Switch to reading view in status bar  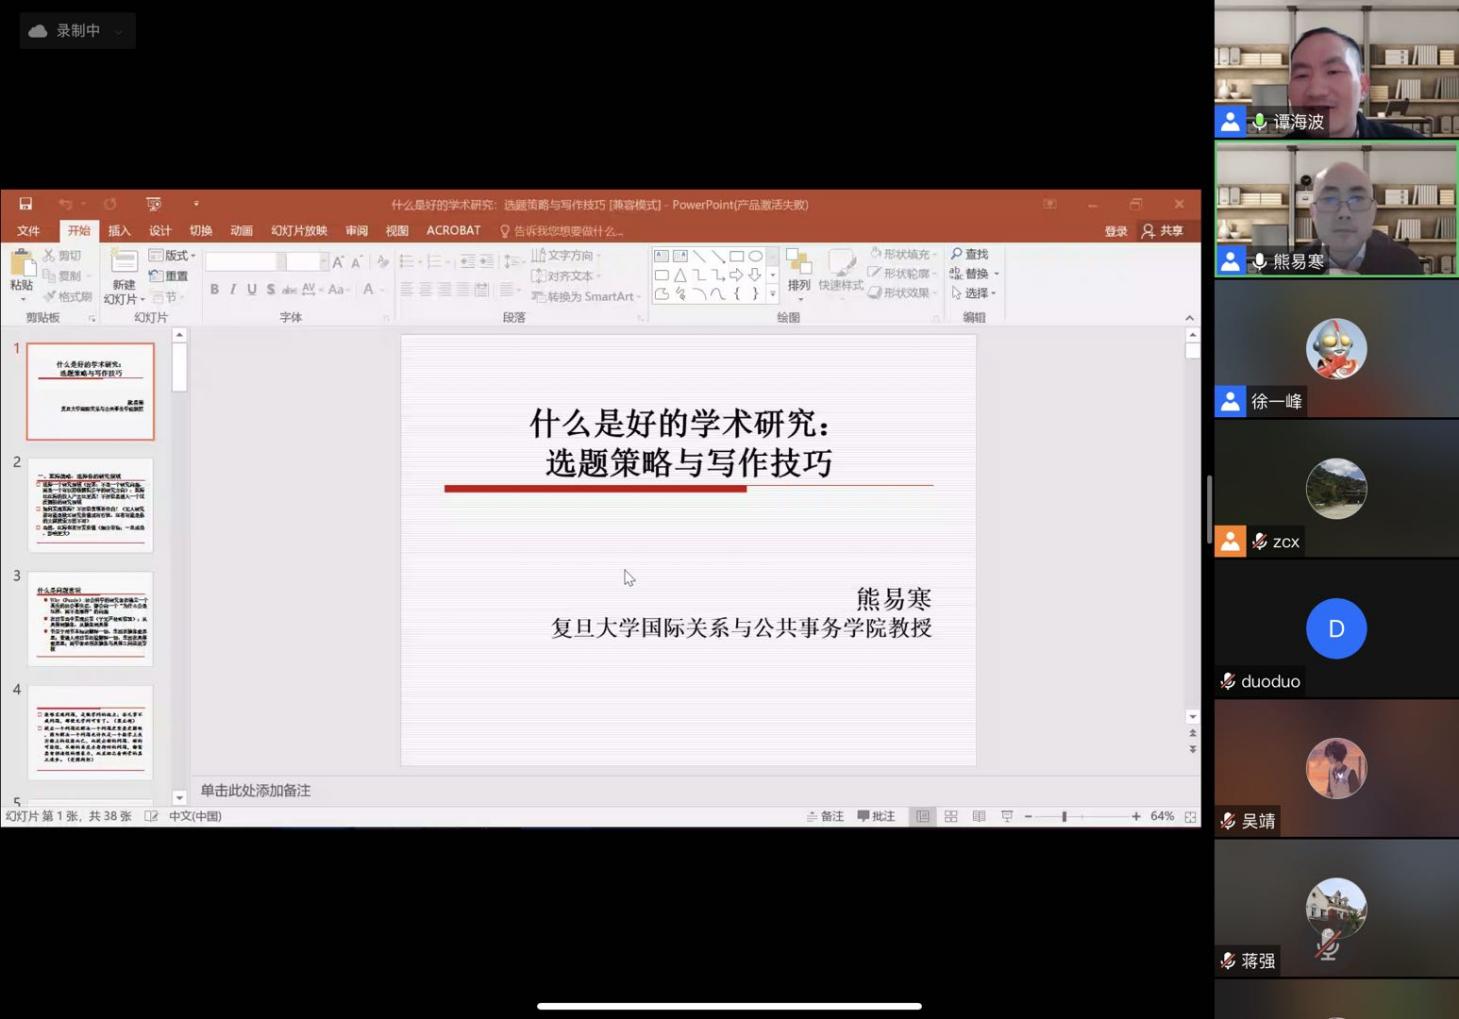979,816
